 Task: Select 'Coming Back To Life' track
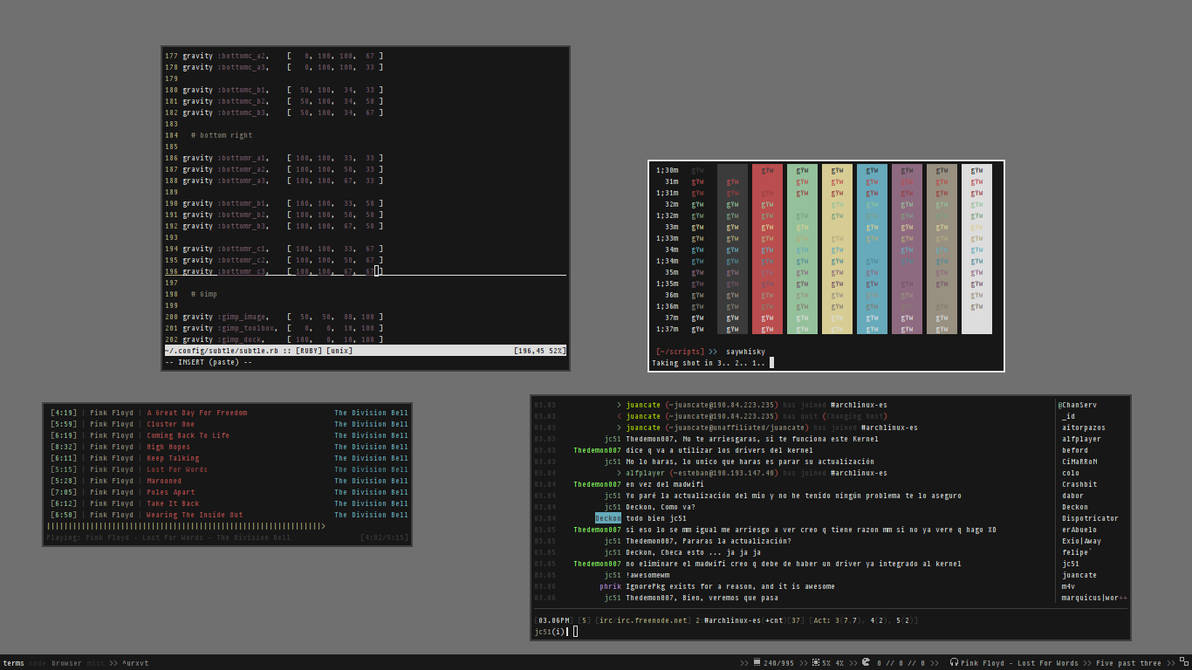point(188,436)
